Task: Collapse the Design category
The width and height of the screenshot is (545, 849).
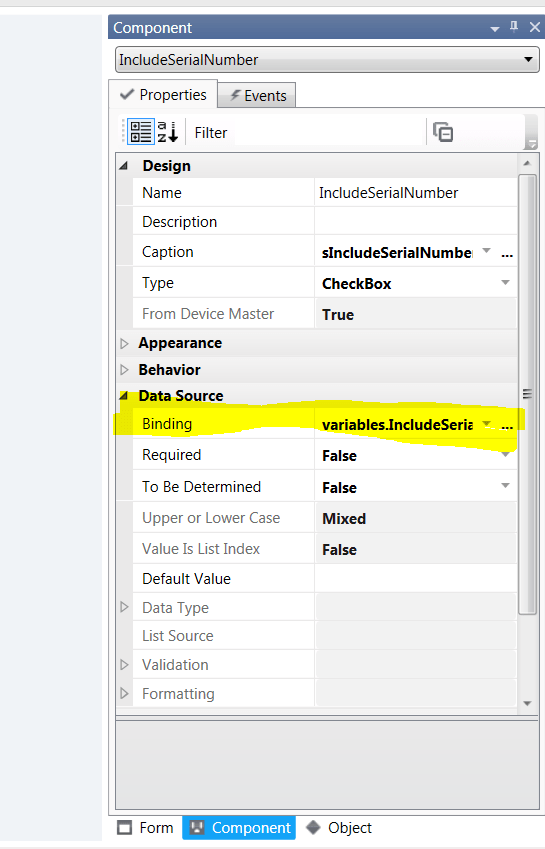Action: [124, 166]
